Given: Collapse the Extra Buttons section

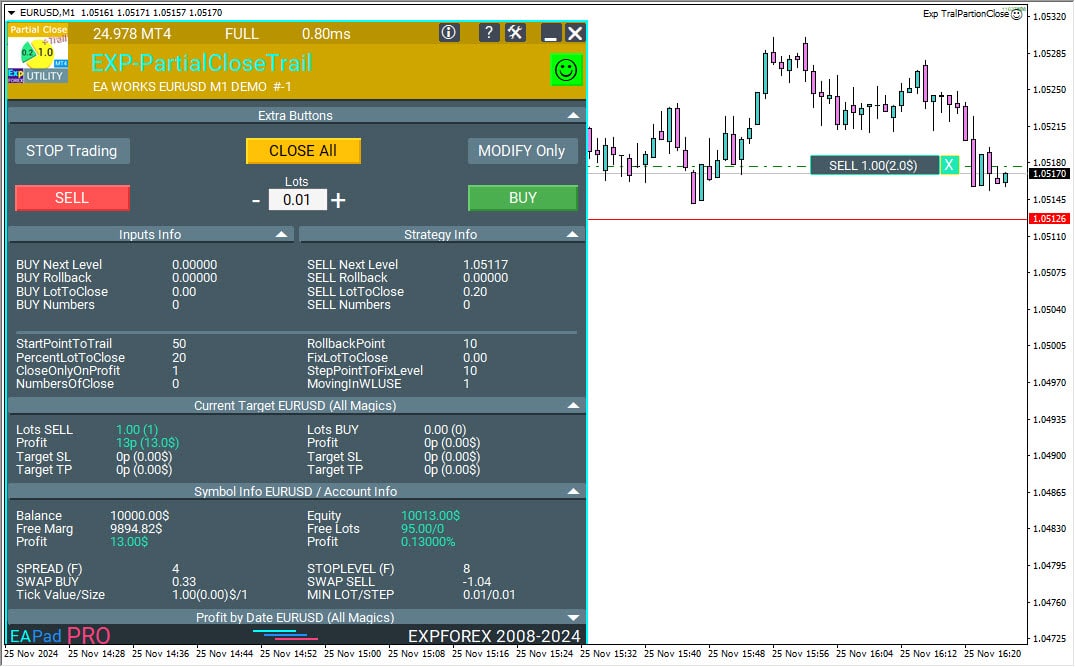Looking at the screenshot, I should tap(573, 116).
